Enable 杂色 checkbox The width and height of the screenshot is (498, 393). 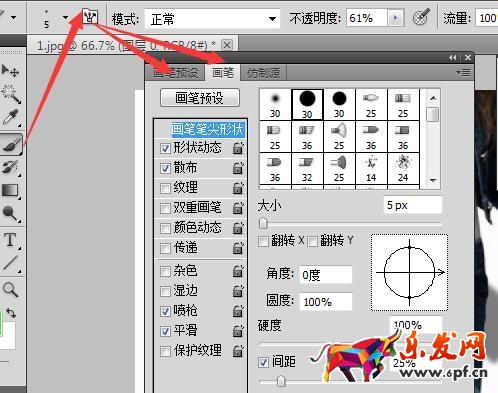pos(165,271)
